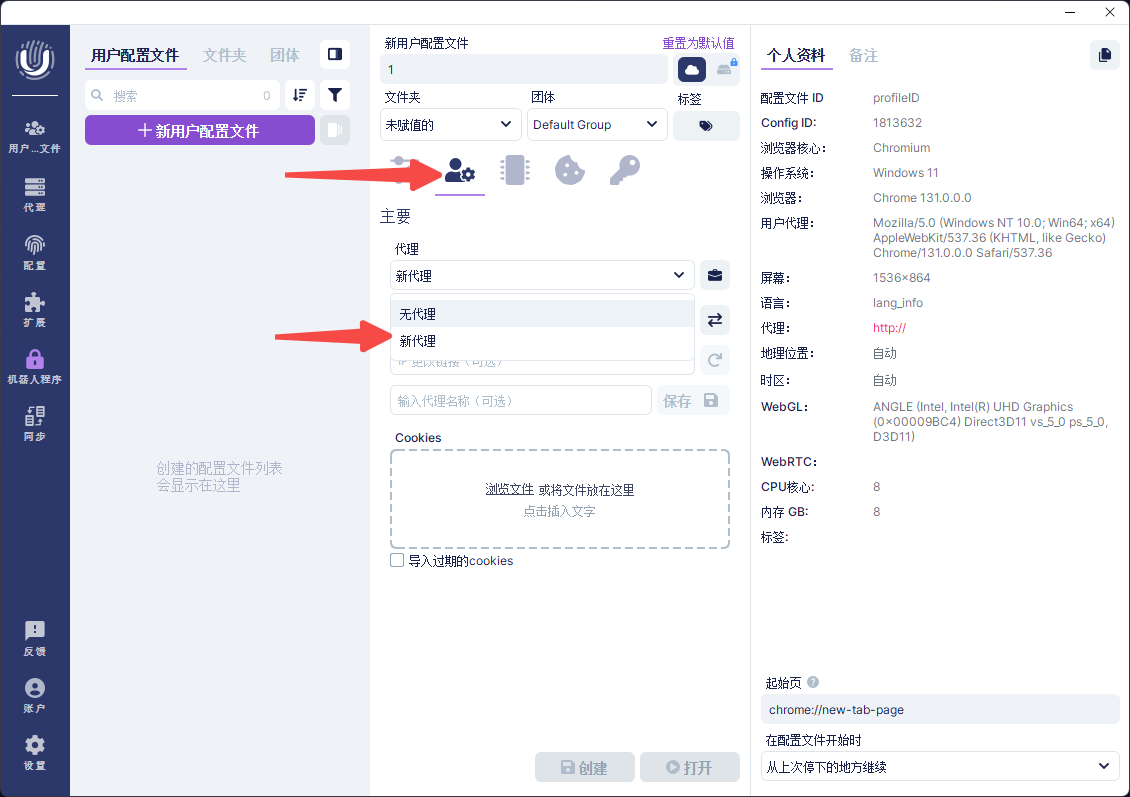
Task: Click 重置为默认值 link
Action: coord(698,43)
